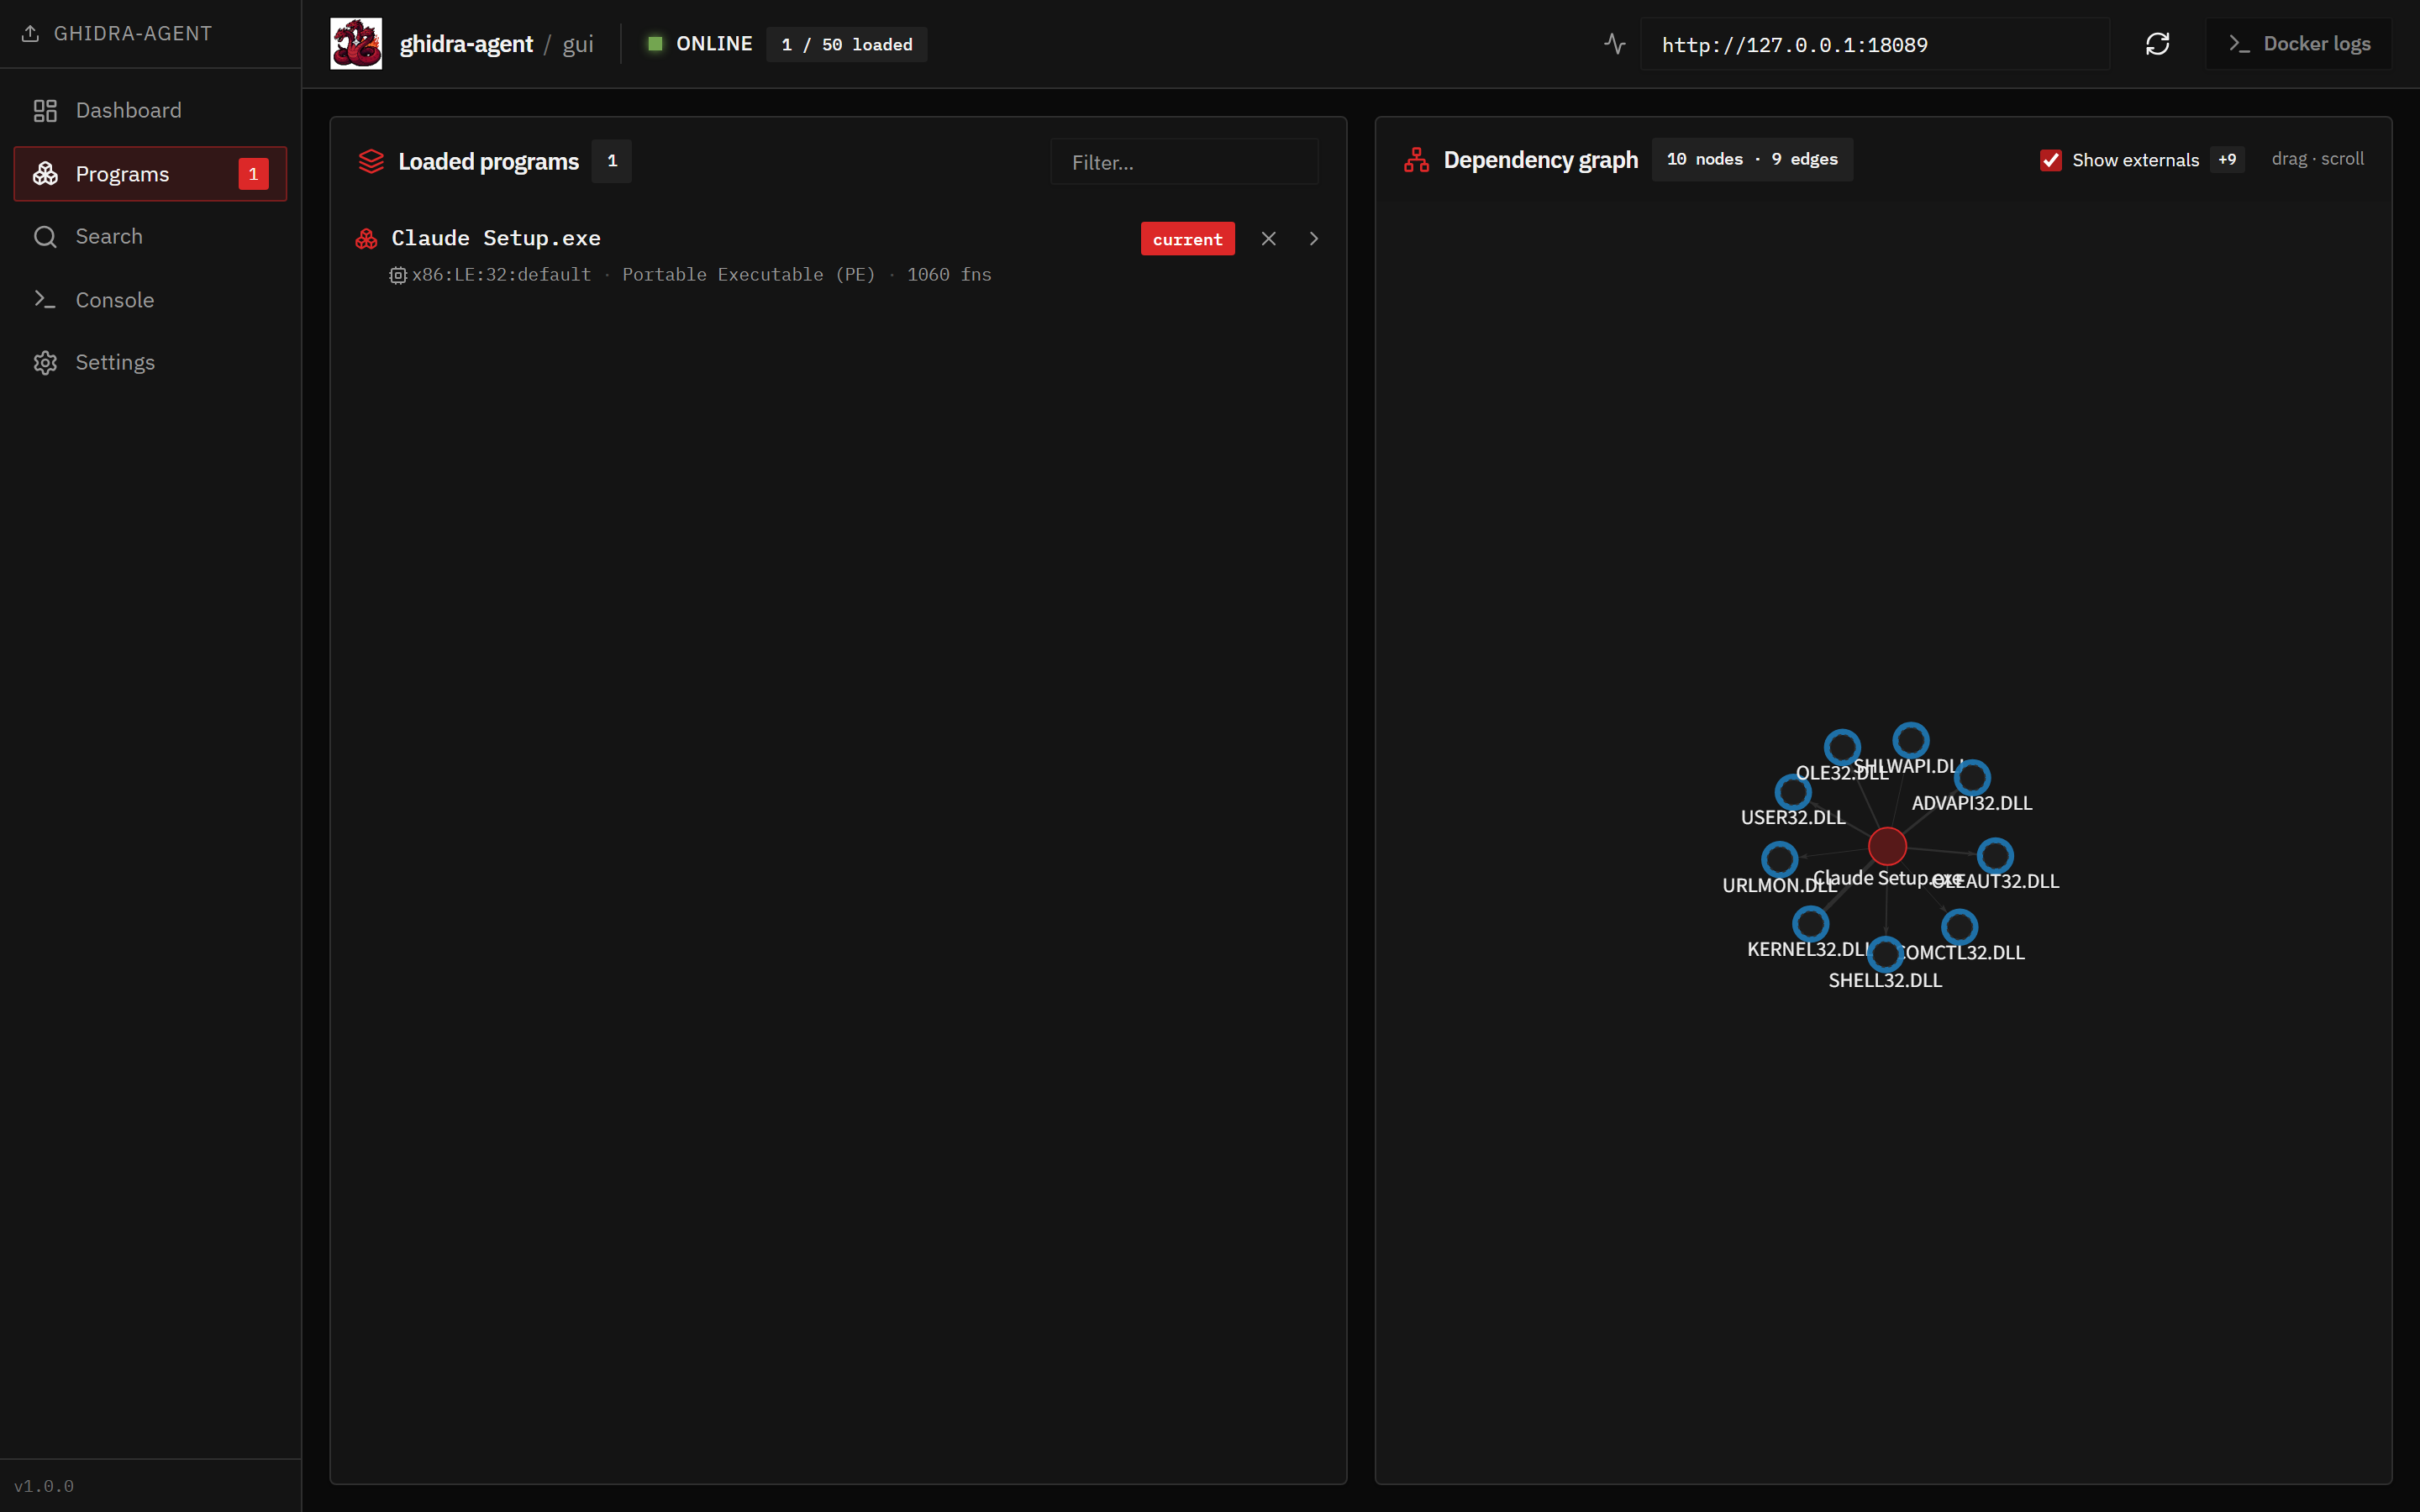
Task: Select the URLMON.DLL graph node
Action: coord(1779,858)
